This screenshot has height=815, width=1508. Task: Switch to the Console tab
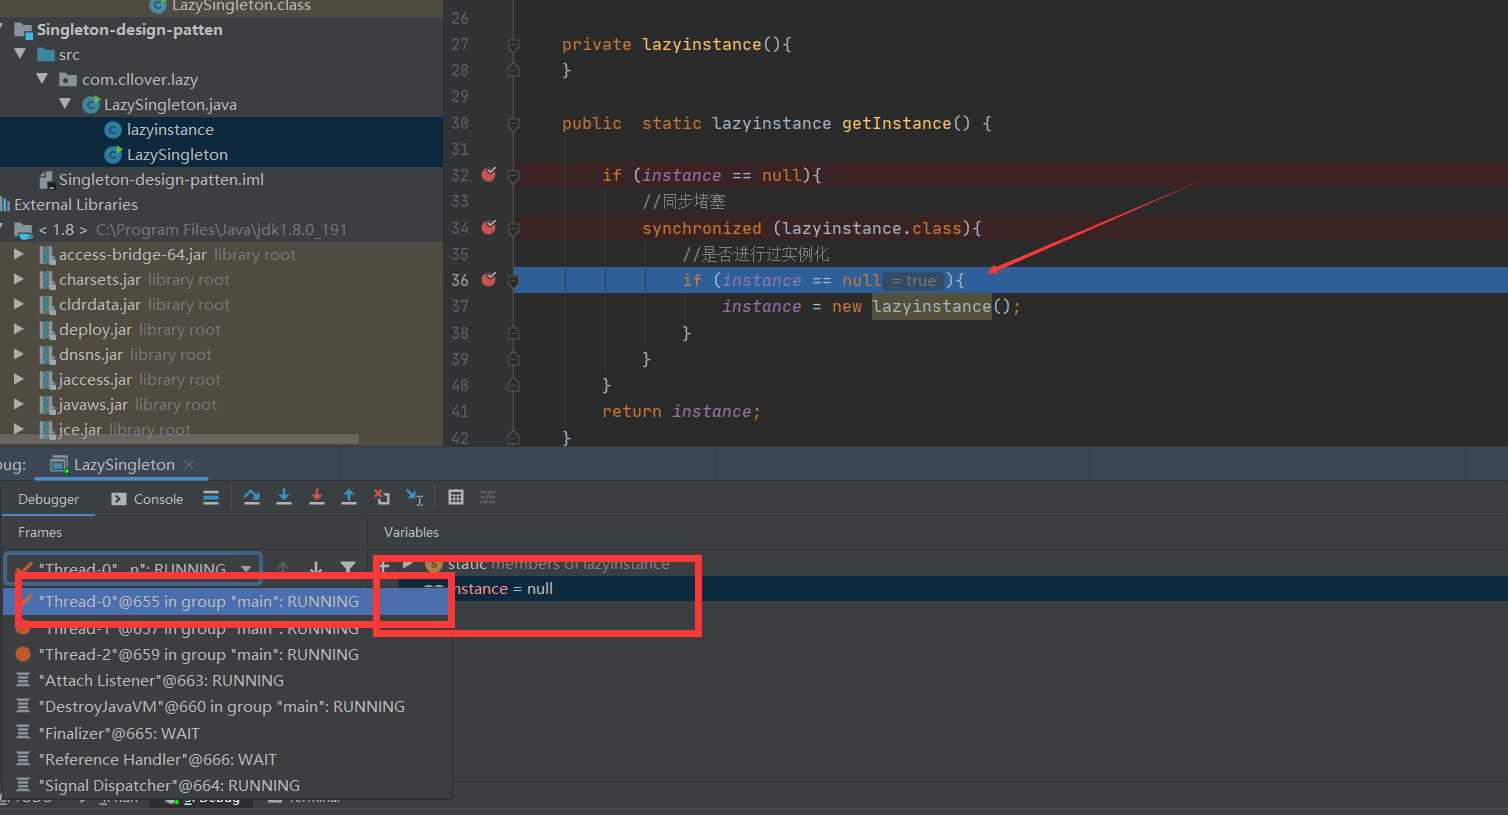pos(147,499)
